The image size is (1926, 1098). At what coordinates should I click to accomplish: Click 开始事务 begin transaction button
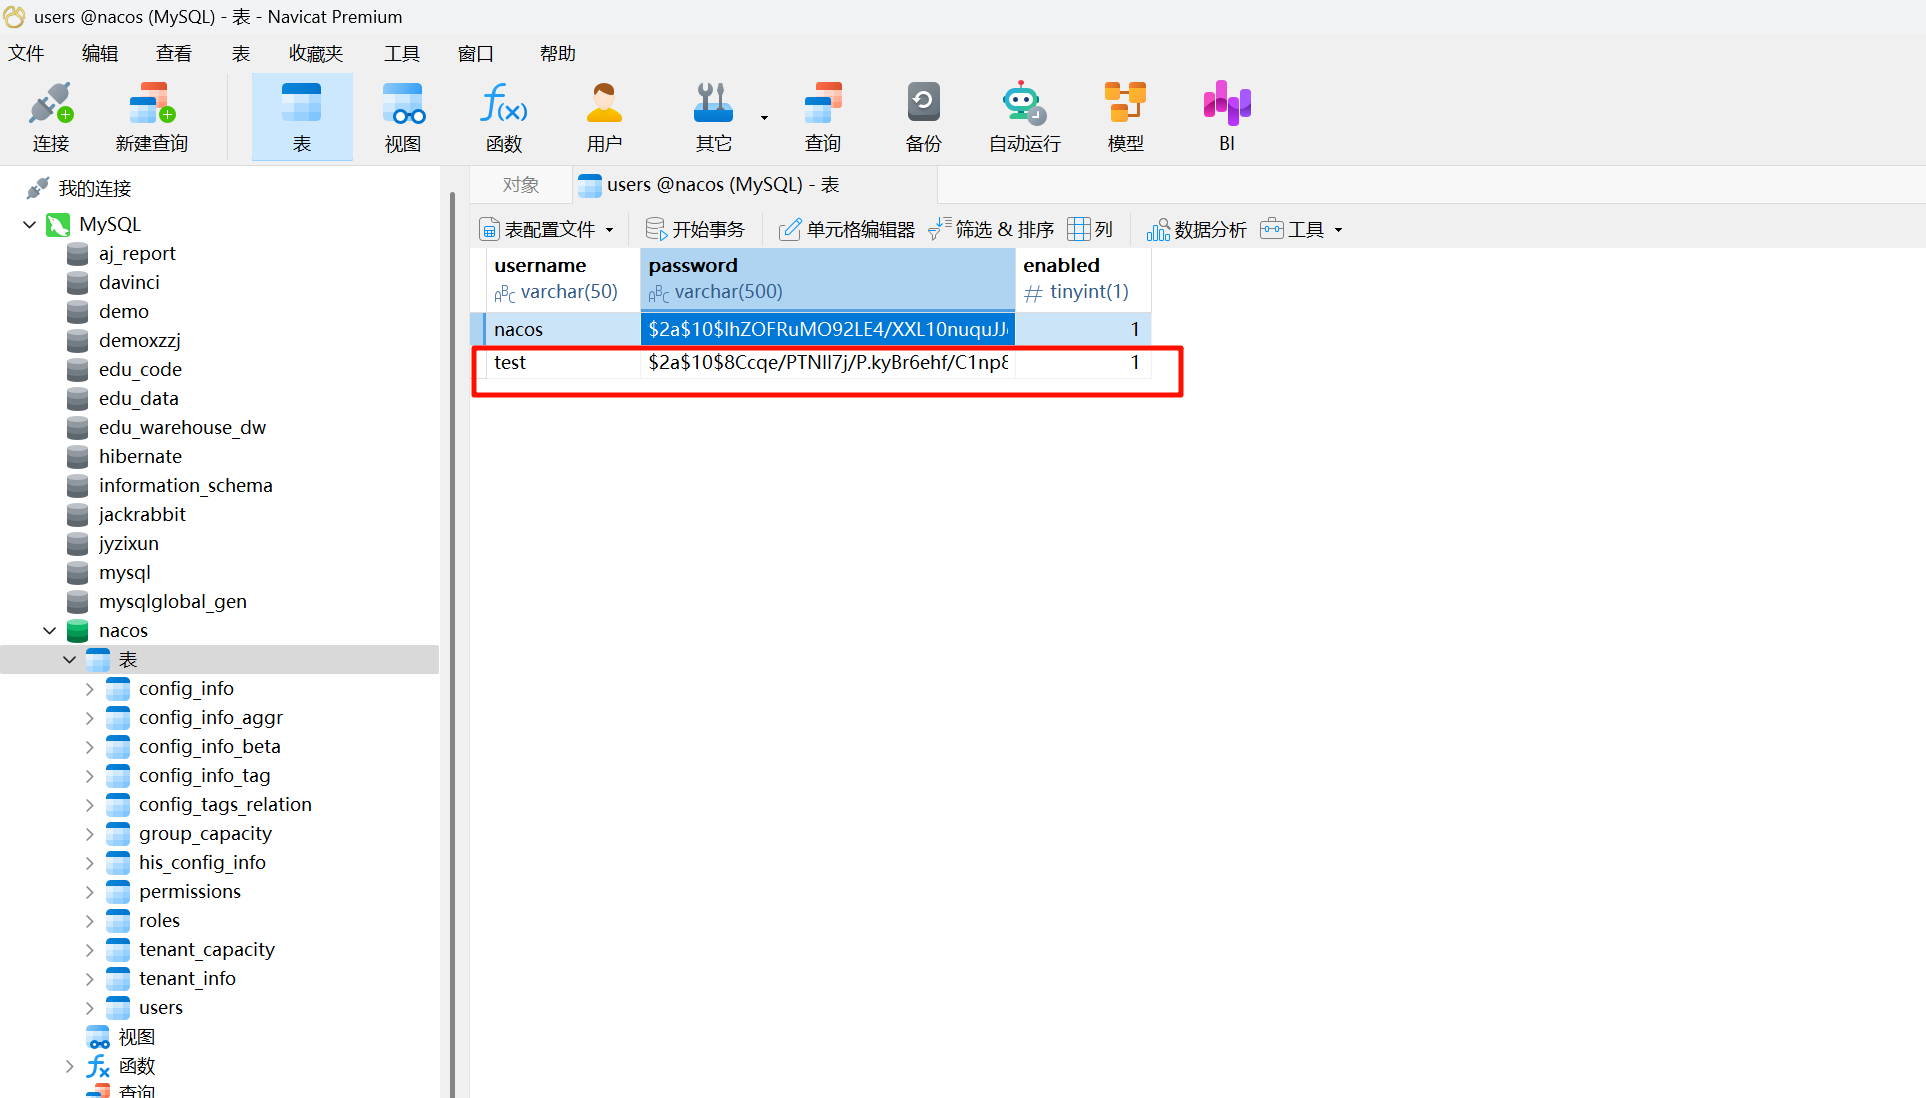click(695, 230)
